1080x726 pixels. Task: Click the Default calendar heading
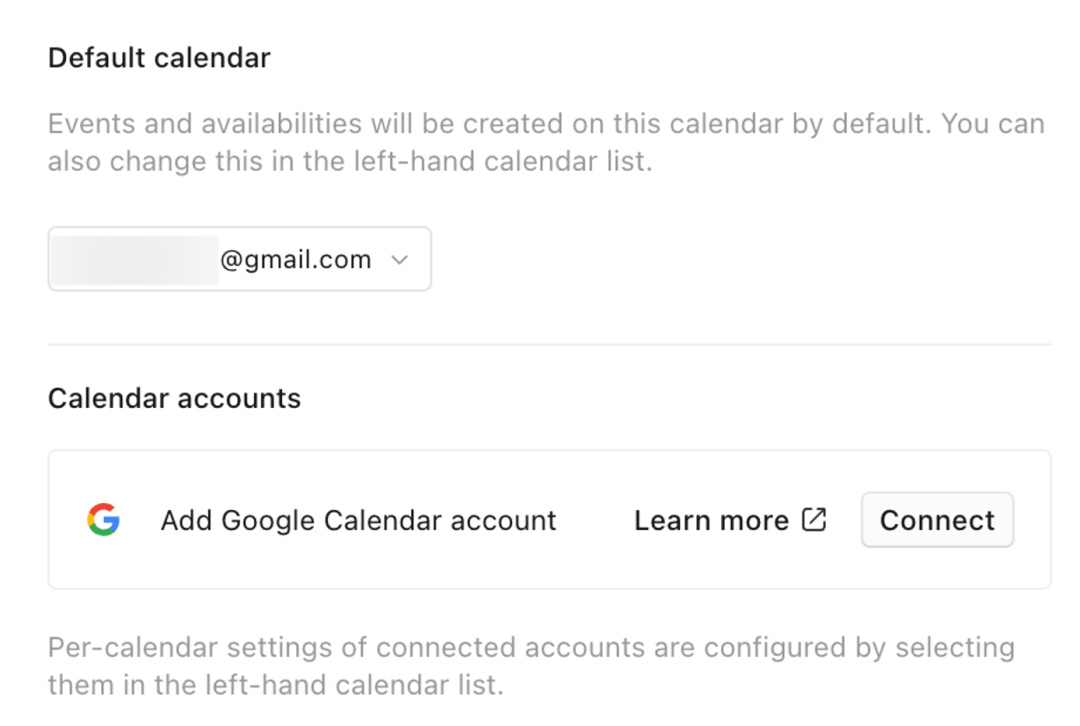click(159, 58)
